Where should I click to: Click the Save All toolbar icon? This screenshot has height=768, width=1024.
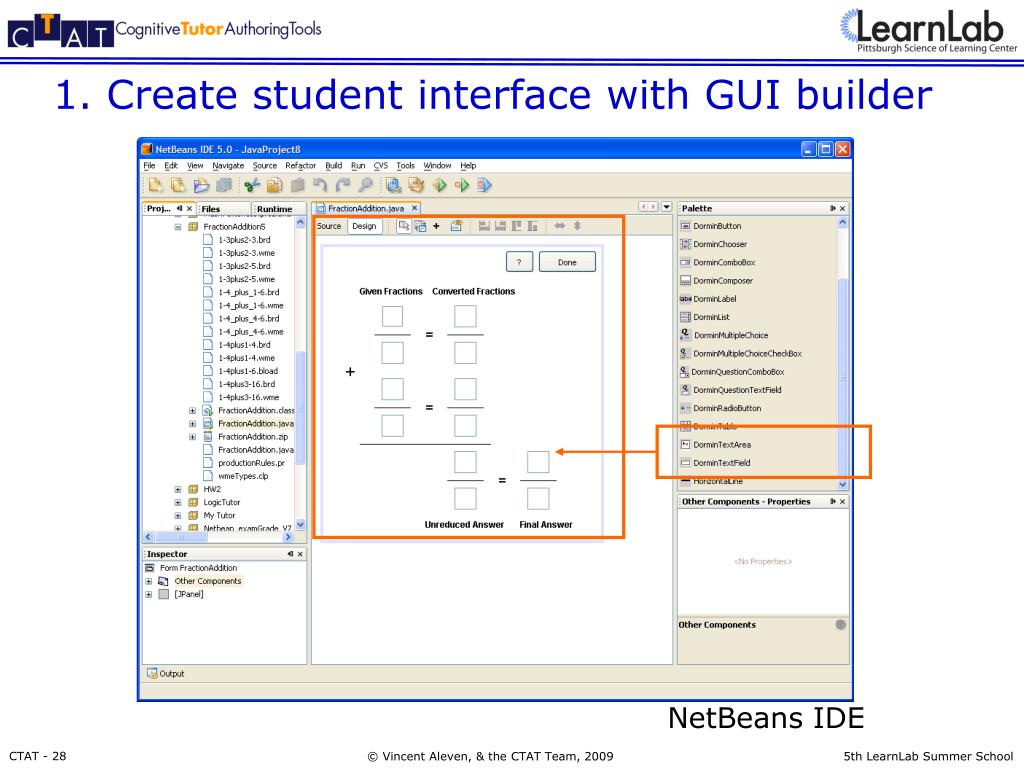coord(223,185)
